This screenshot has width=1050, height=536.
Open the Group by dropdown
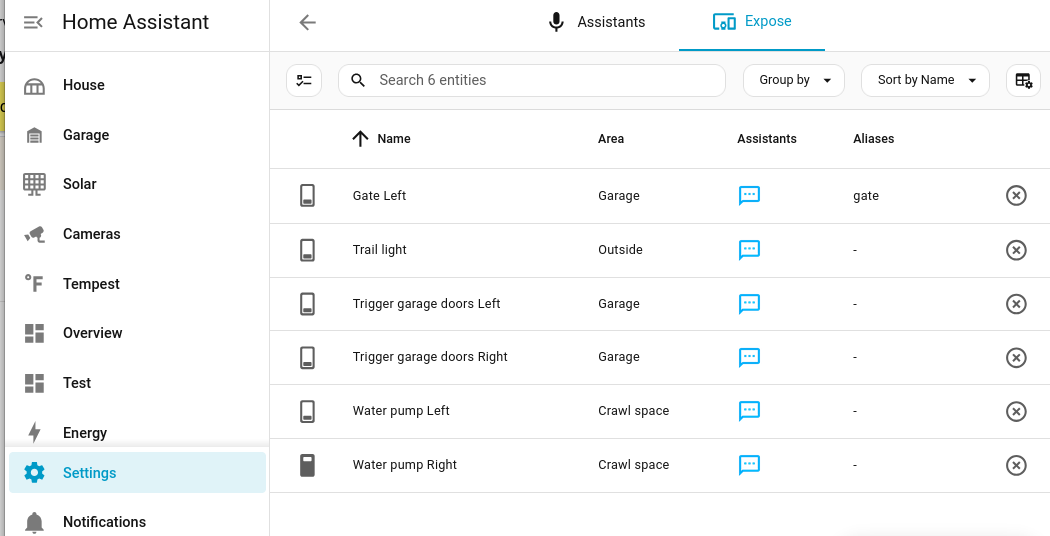pyautogui.click(x=794, y=80)
